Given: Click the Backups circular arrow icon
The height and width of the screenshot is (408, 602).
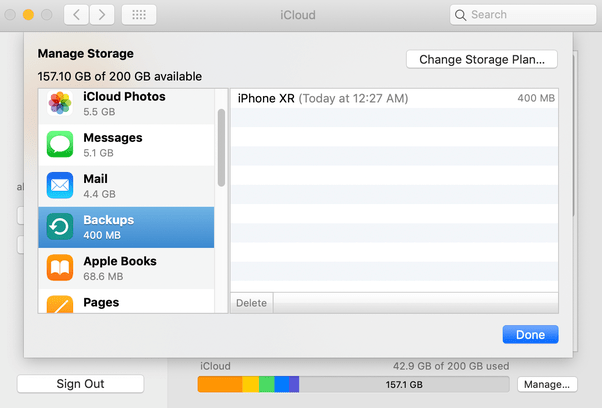Looking at the screenshot, I should click(x=60, y=226).
